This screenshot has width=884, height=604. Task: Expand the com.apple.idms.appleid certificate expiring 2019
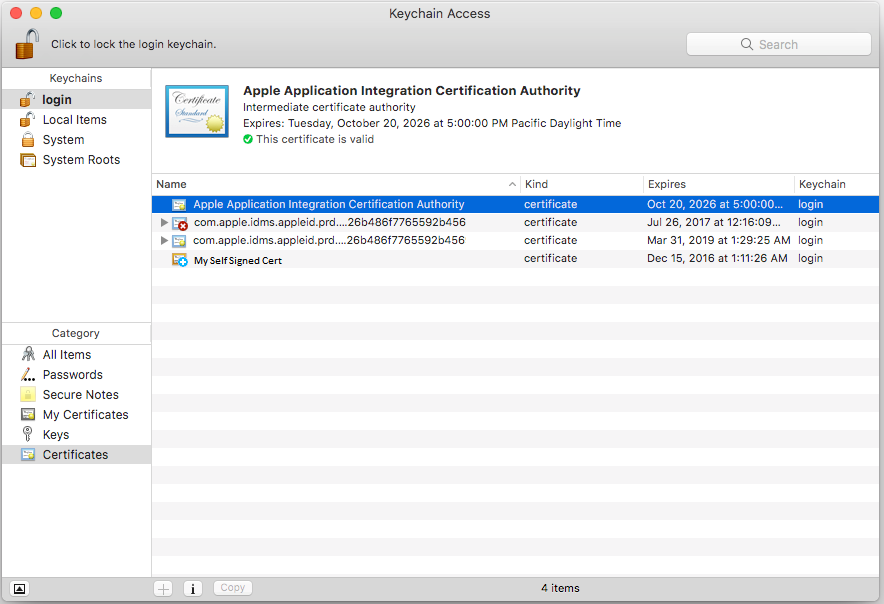click(x=164, y=241)
